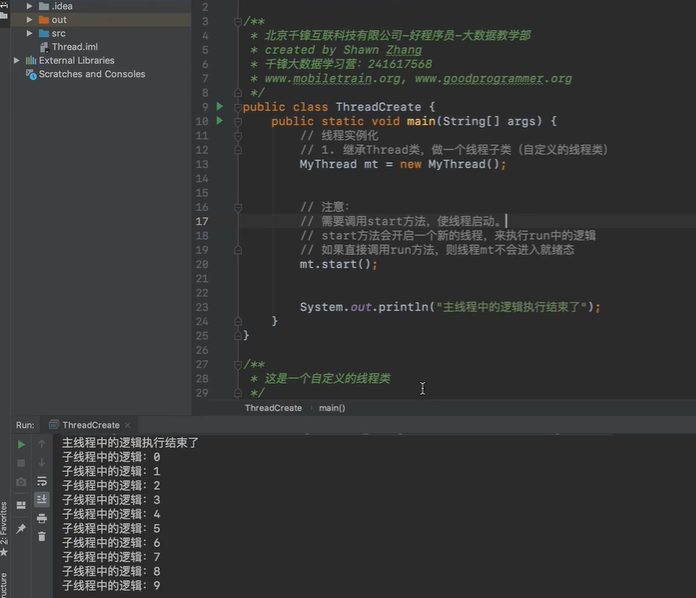The height and width of the screenshot is (598, 696).
Task: Collapse the Javadoc comment fold at line 3
Action: pyautogui.click(x=238, y=21)
